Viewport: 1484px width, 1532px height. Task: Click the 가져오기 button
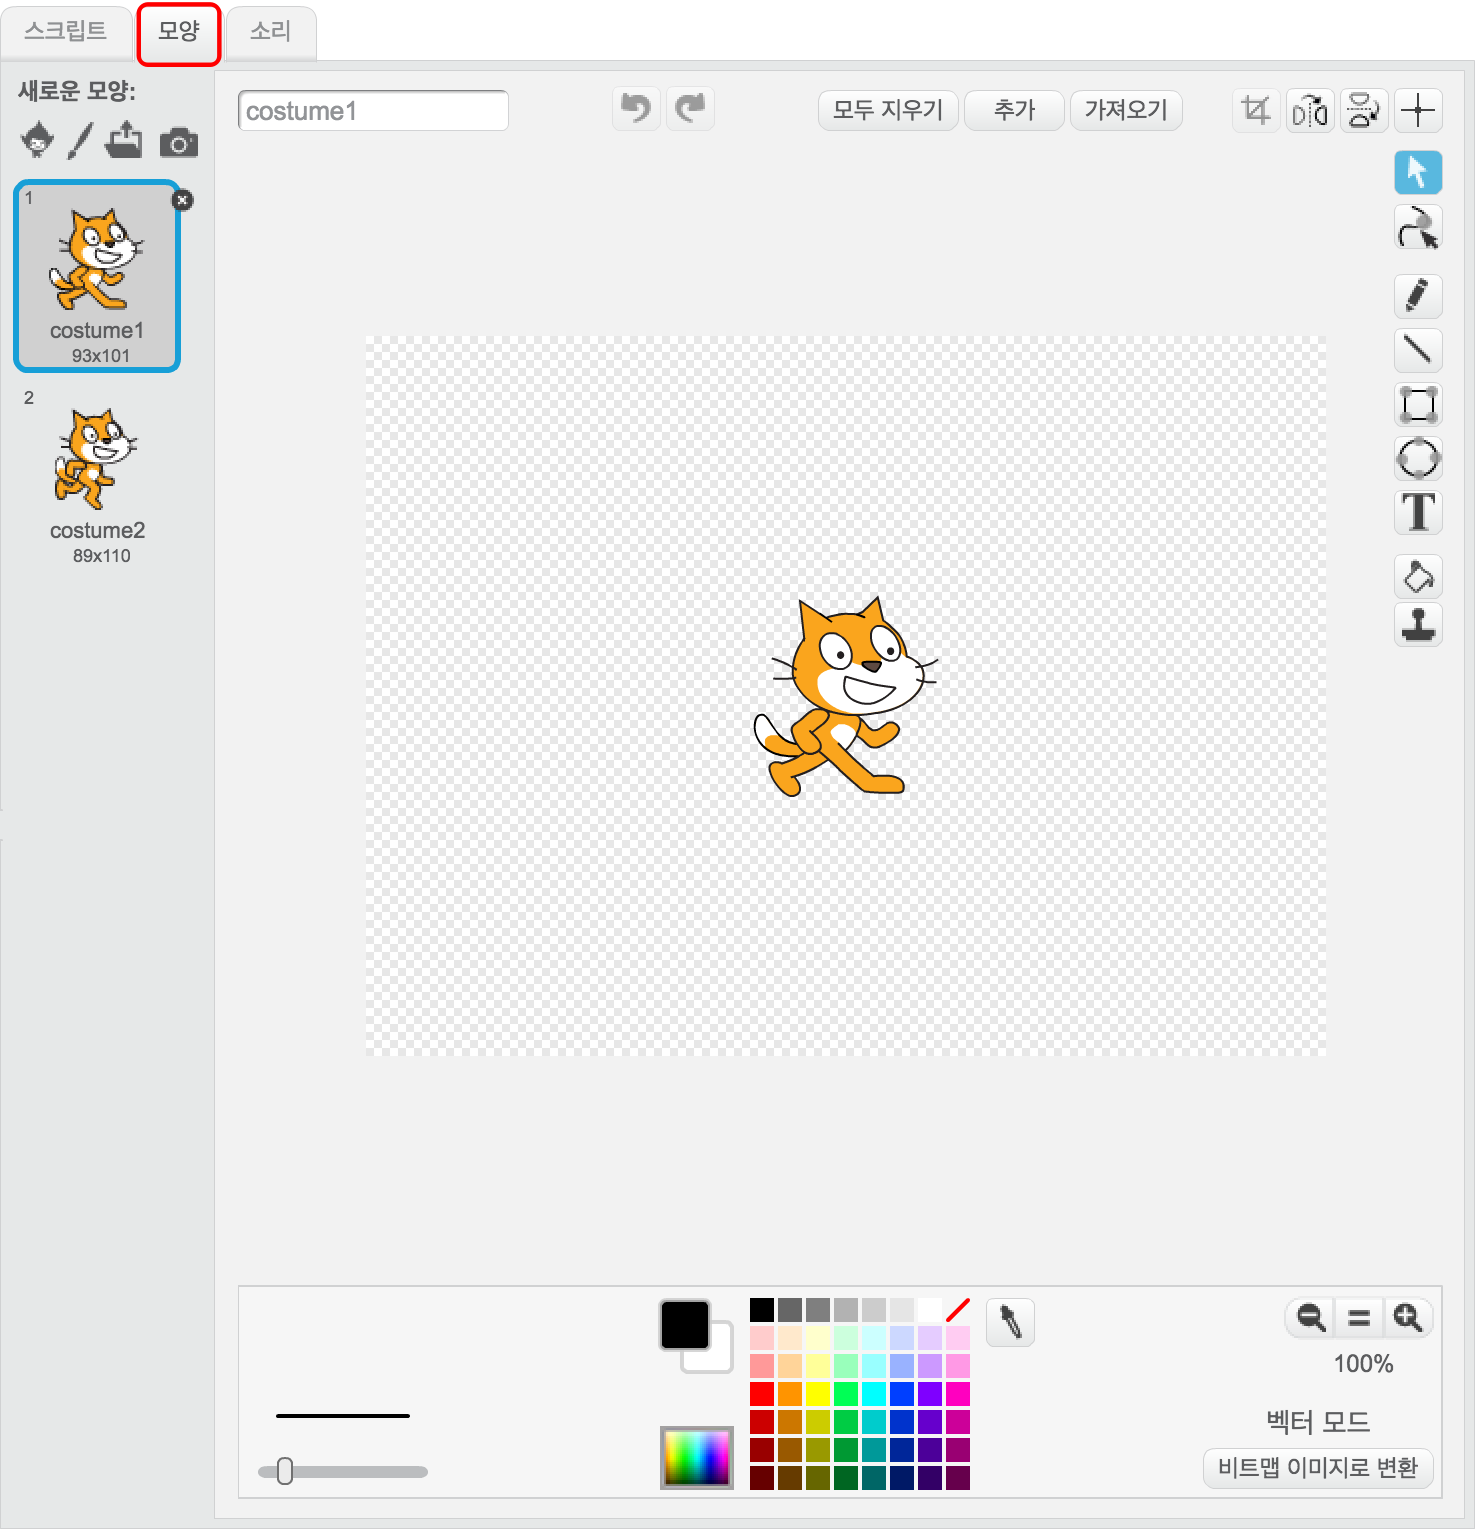coord(1126,110)
